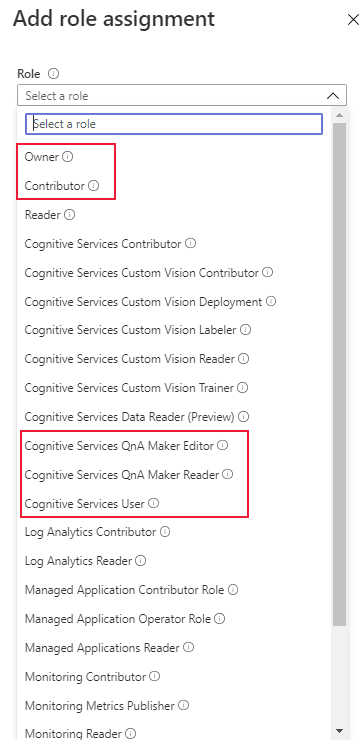
Task: Choose Cognitive Services Data Reader (Preview)
Action: [129, 417]
